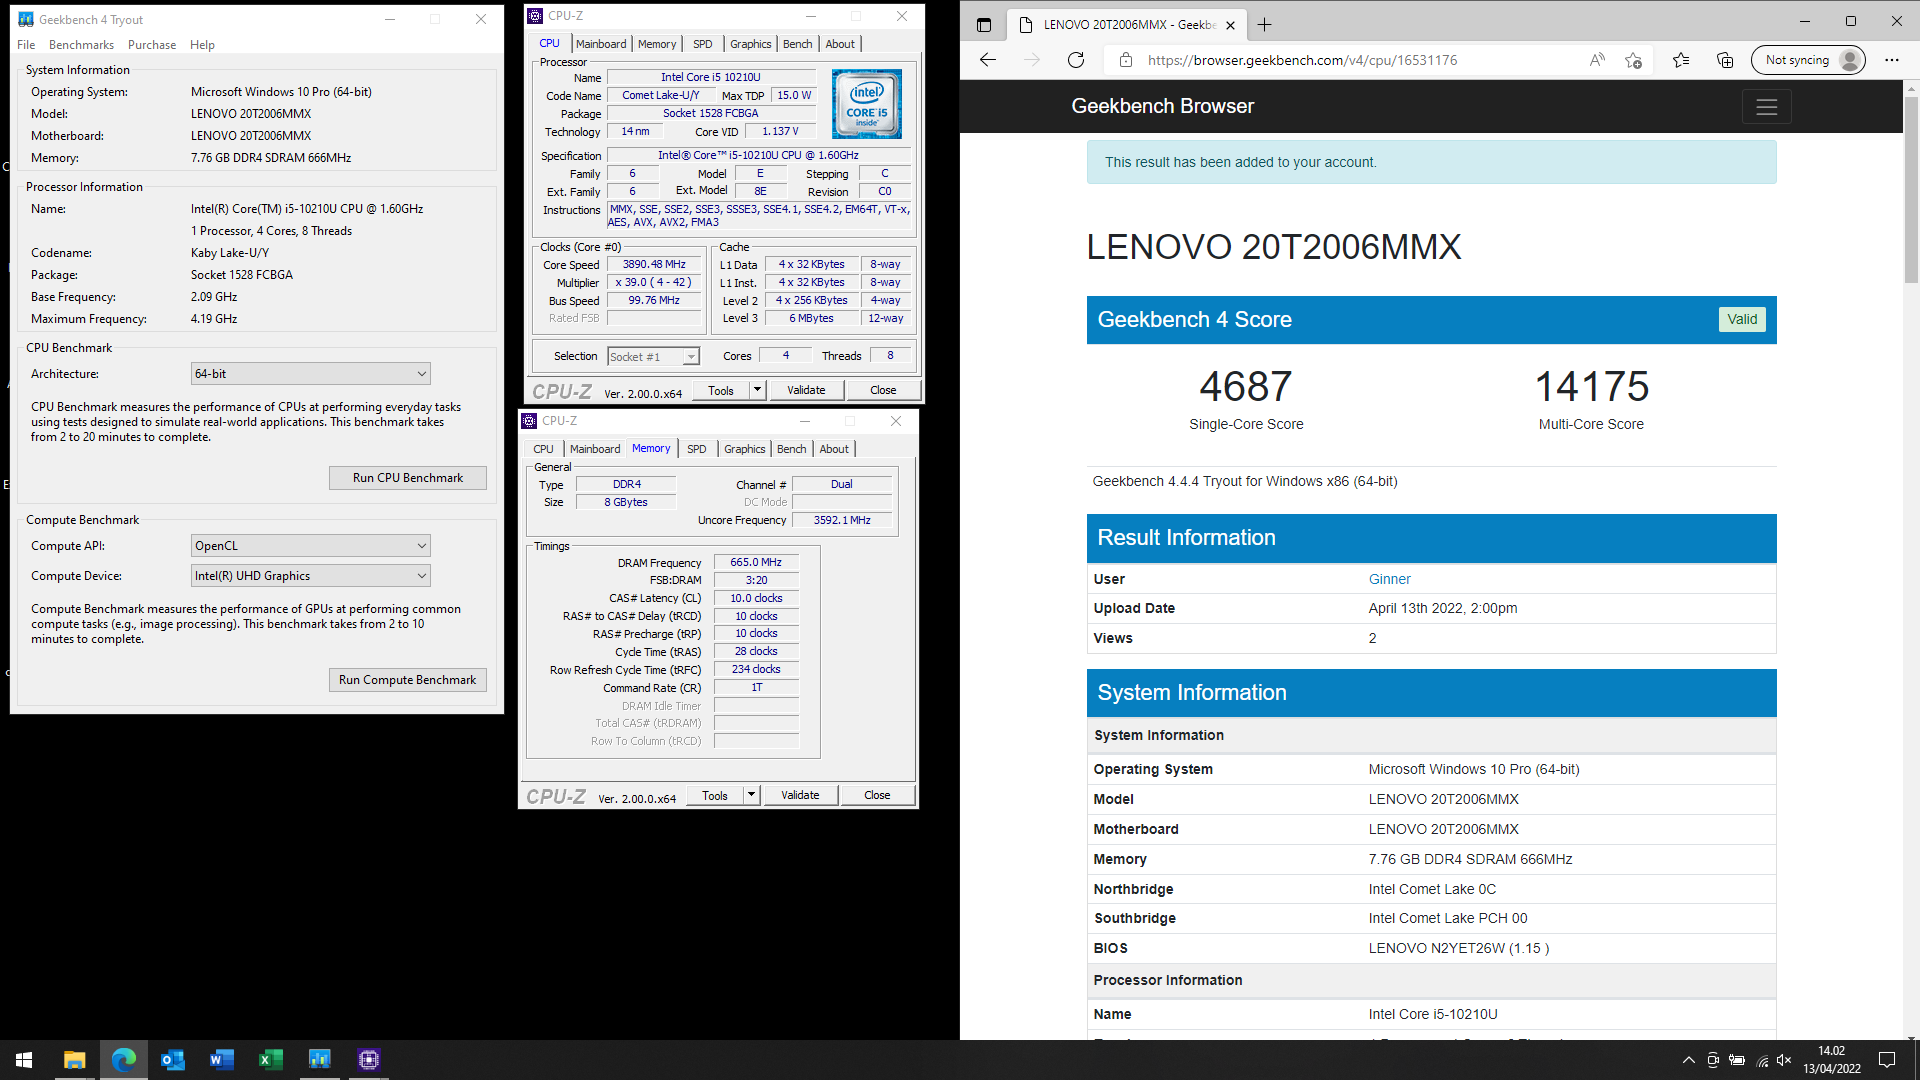Click Close button in top CPU-Z window
This screenshot has width=1920, height=1080.
(x=883, y=390)
